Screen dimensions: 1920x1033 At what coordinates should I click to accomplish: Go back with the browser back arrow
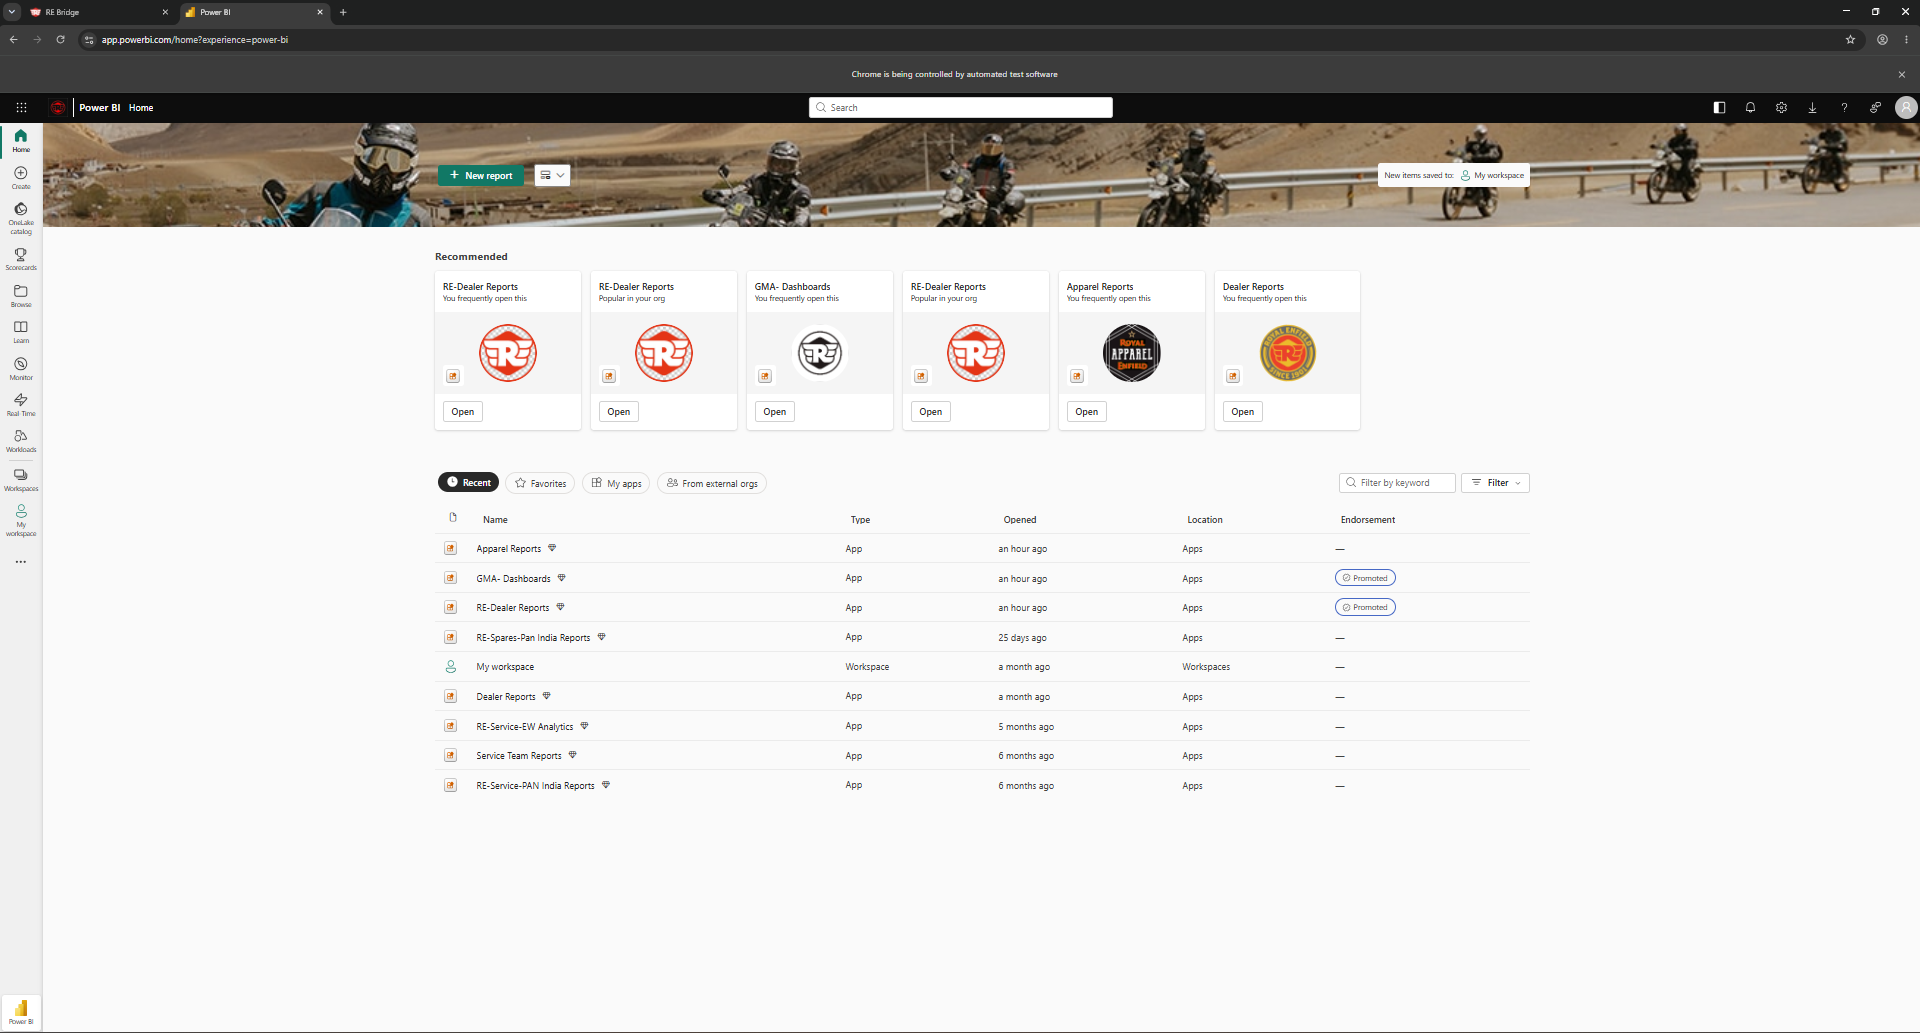[x=13, y=40]
